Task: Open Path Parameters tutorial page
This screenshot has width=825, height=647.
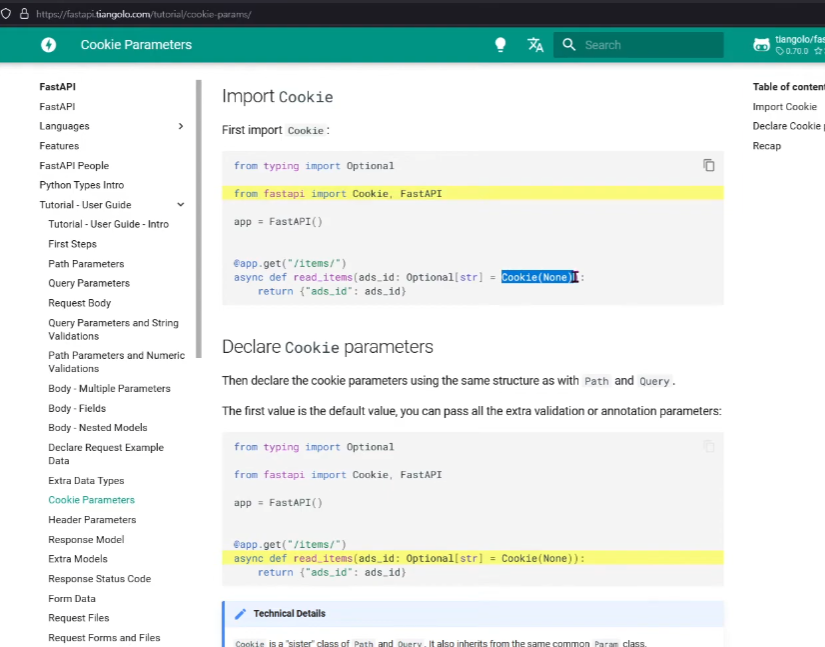Action: [86, 264]
